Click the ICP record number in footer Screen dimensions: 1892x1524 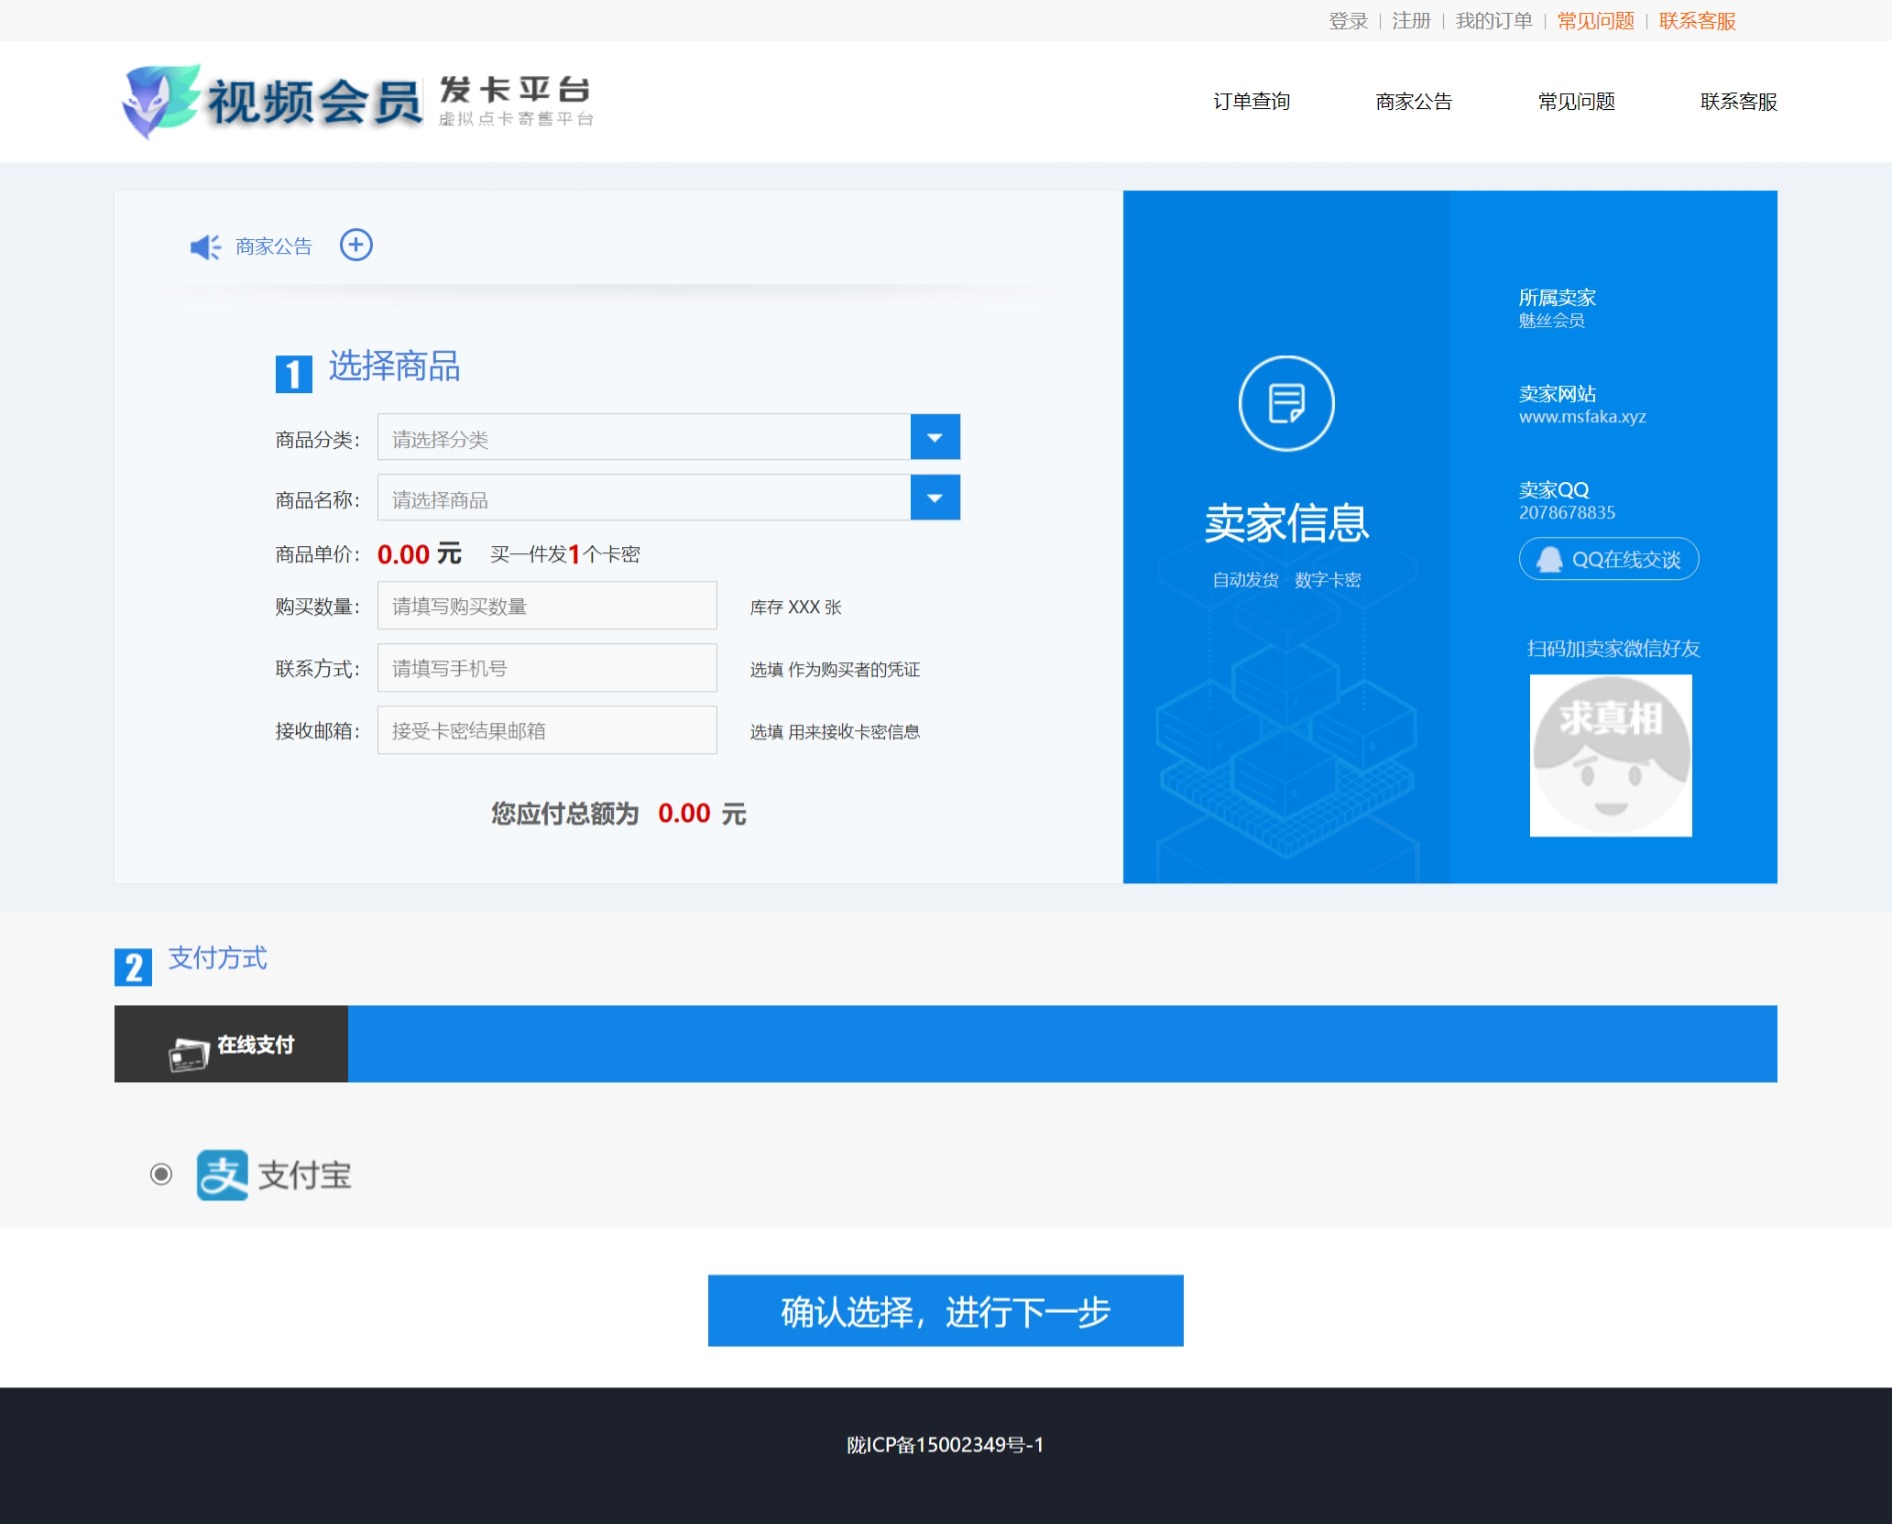point(945,1445)
